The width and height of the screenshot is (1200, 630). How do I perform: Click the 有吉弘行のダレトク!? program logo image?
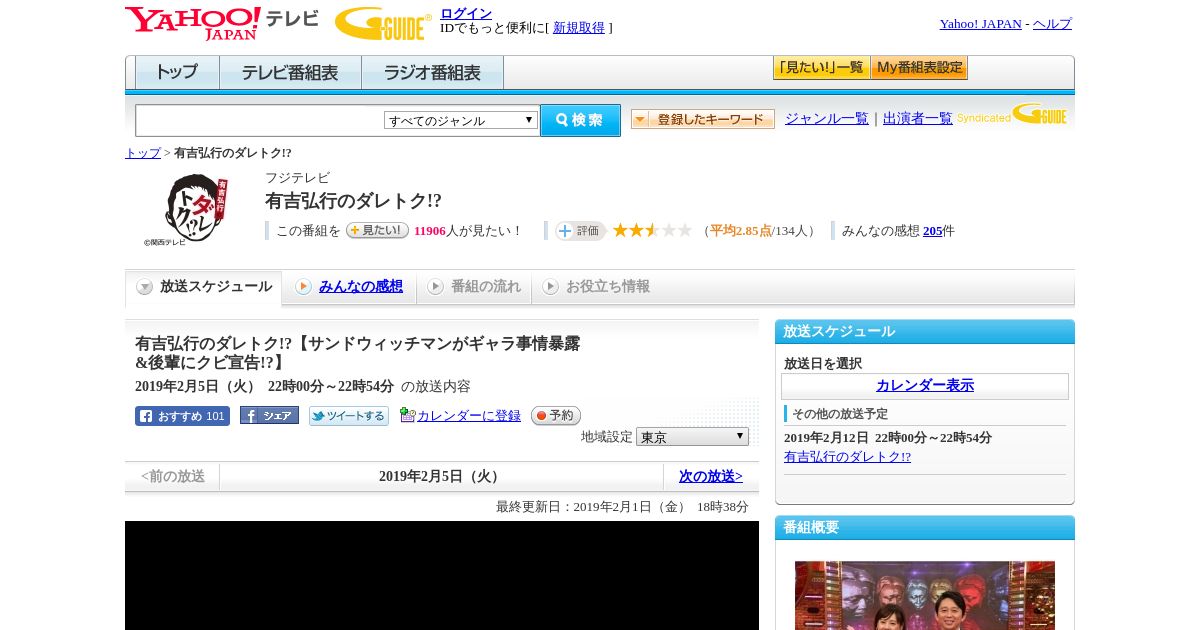pos(188,209)
